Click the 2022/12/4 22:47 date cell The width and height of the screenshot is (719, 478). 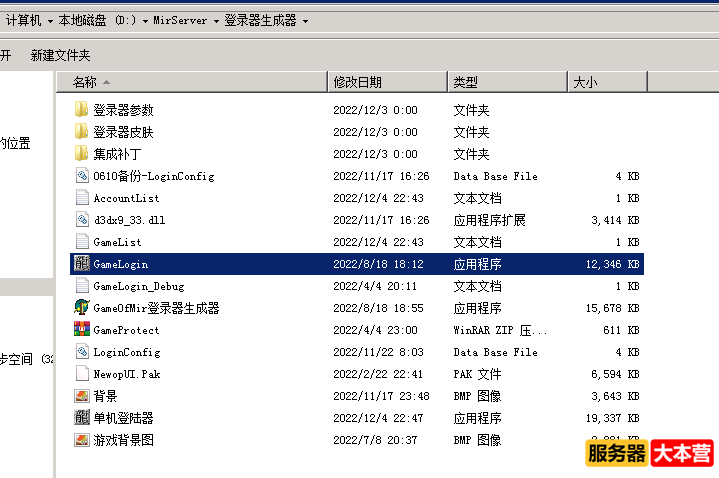pos(378,418)
